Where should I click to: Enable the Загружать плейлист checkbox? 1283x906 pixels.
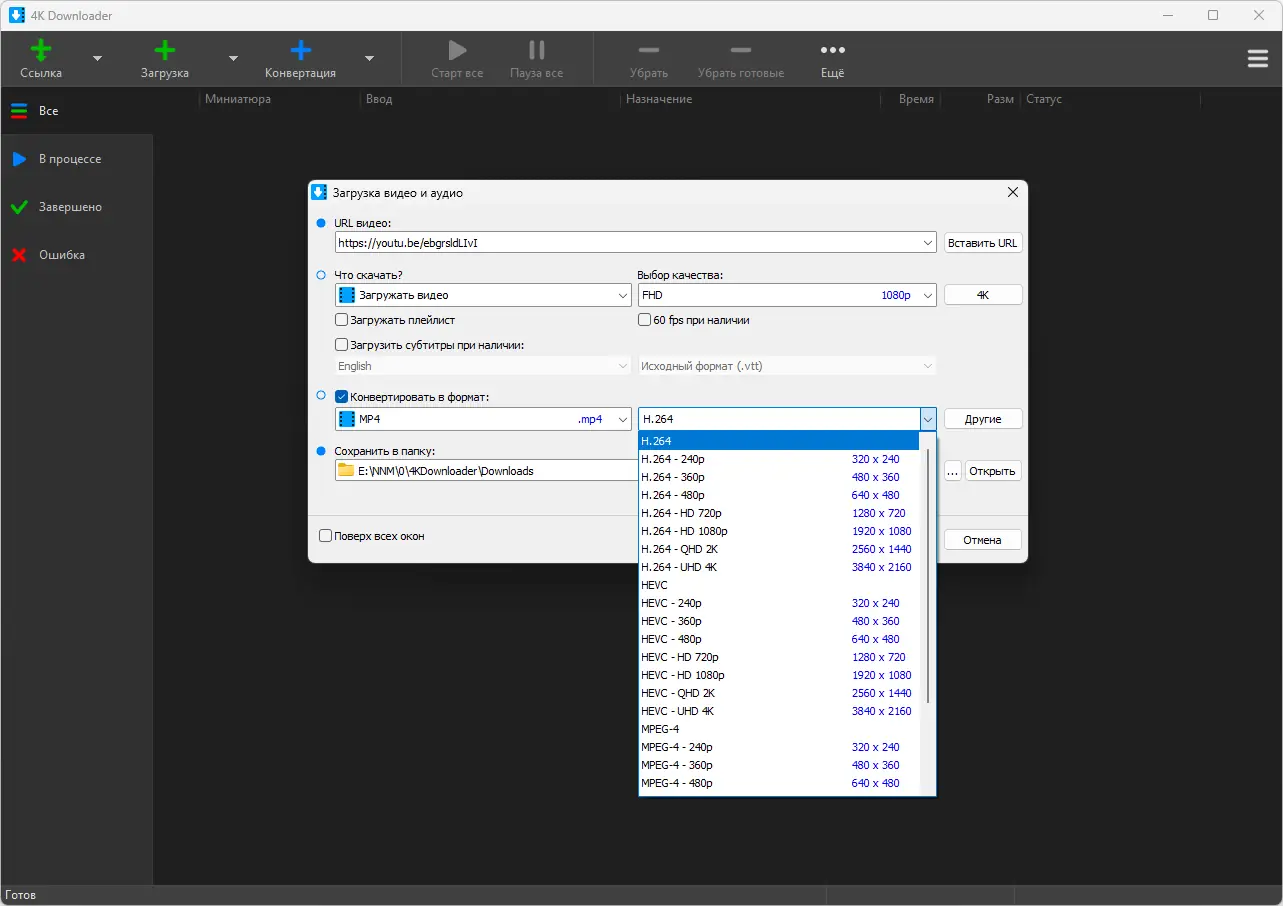coord(342,320)
